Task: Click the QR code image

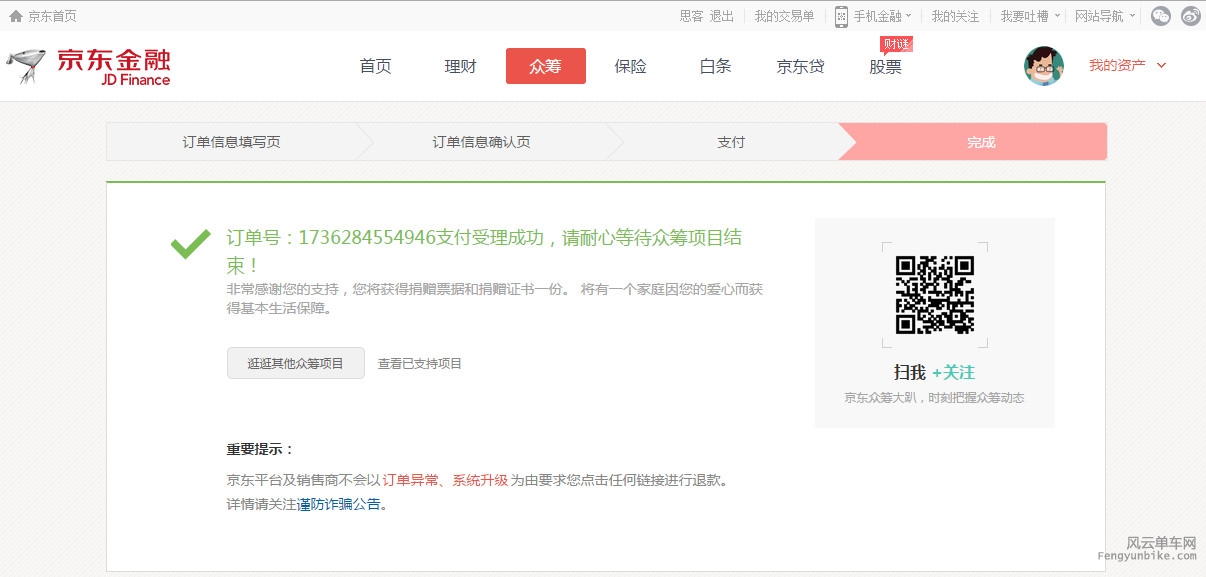Action: (934, 294)
